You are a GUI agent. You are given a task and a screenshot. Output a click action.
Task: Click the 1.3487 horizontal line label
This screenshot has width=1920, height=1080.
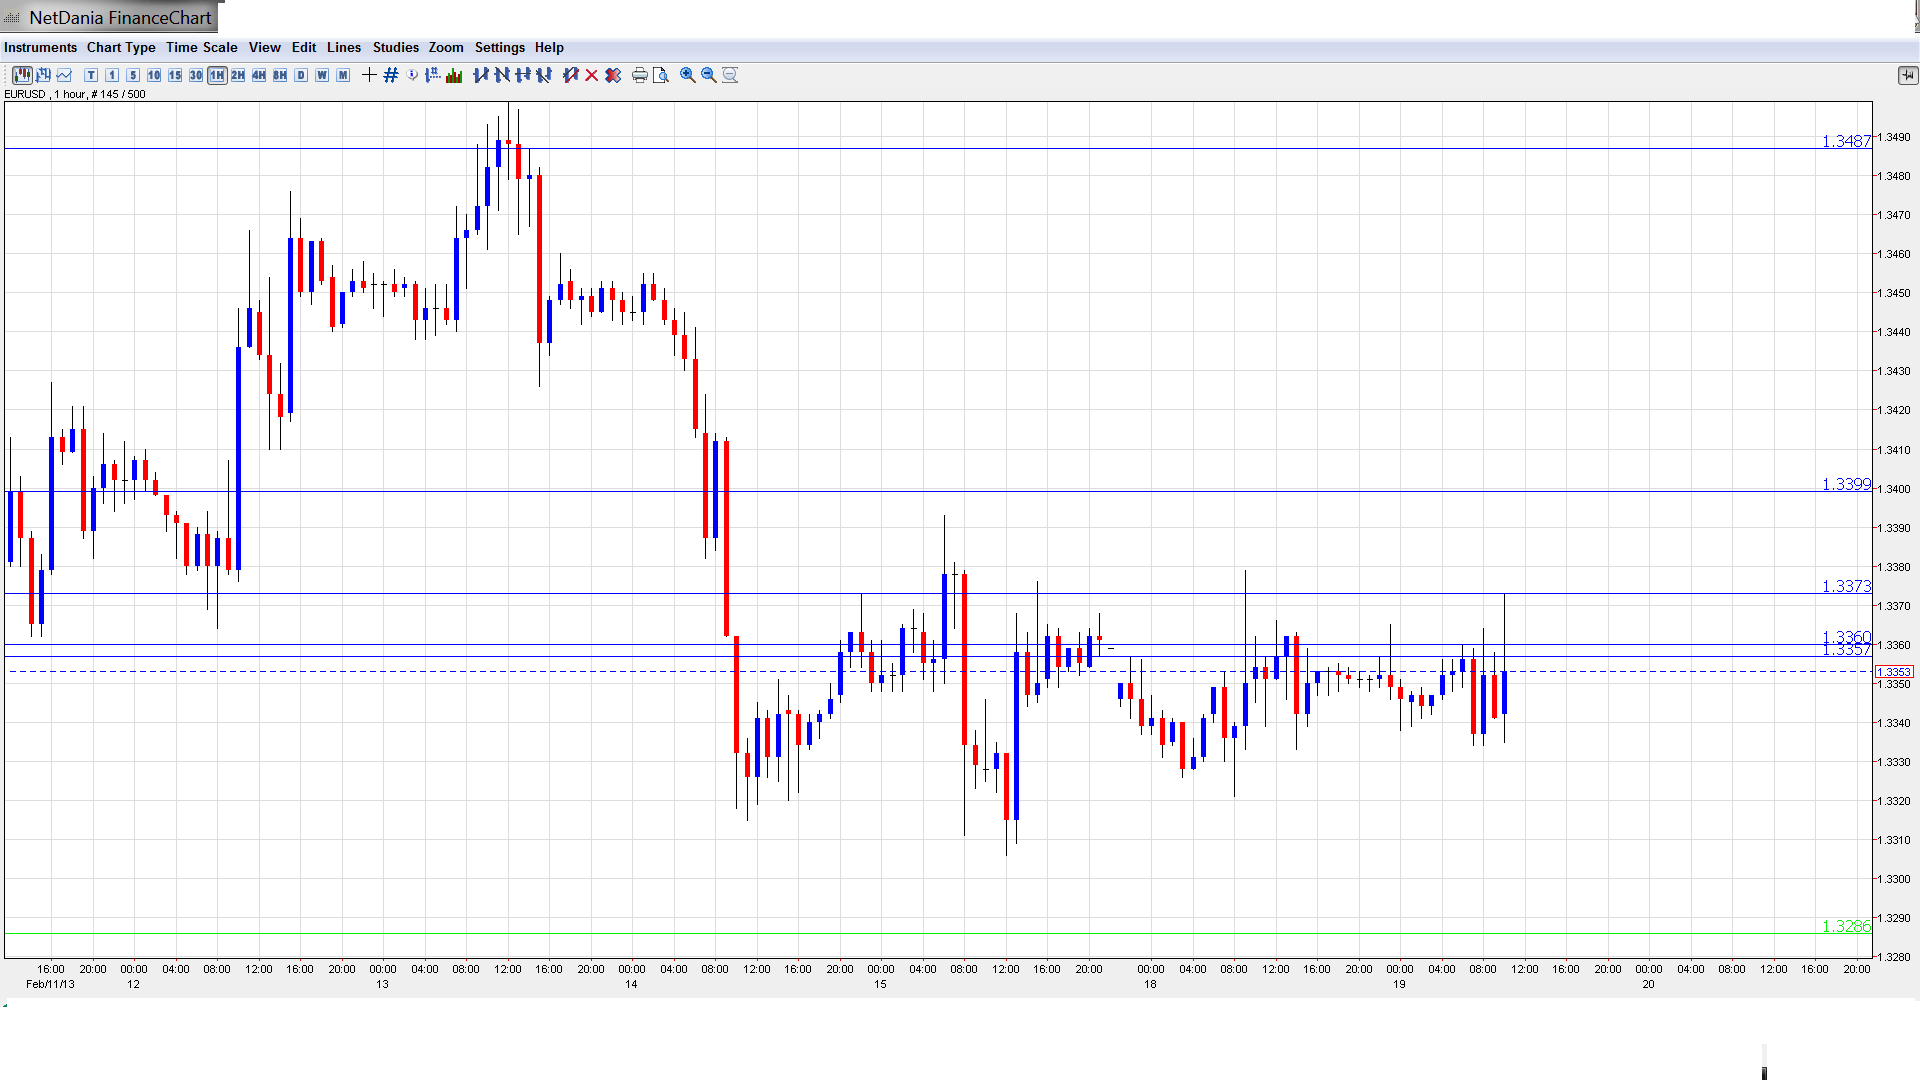[x=1845, y=142]
